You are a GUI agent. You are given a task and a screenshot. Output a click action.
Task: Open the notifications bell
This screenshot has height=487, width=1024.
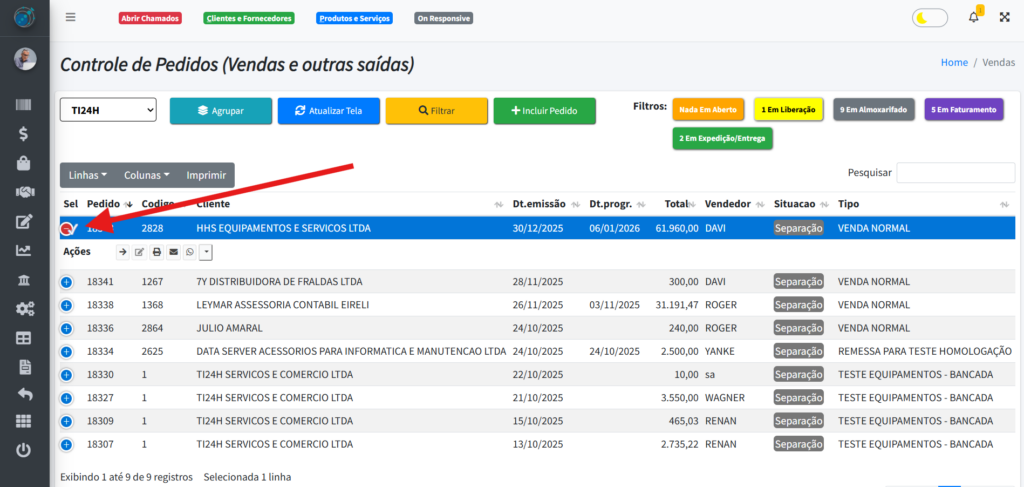tap(973, 18)
